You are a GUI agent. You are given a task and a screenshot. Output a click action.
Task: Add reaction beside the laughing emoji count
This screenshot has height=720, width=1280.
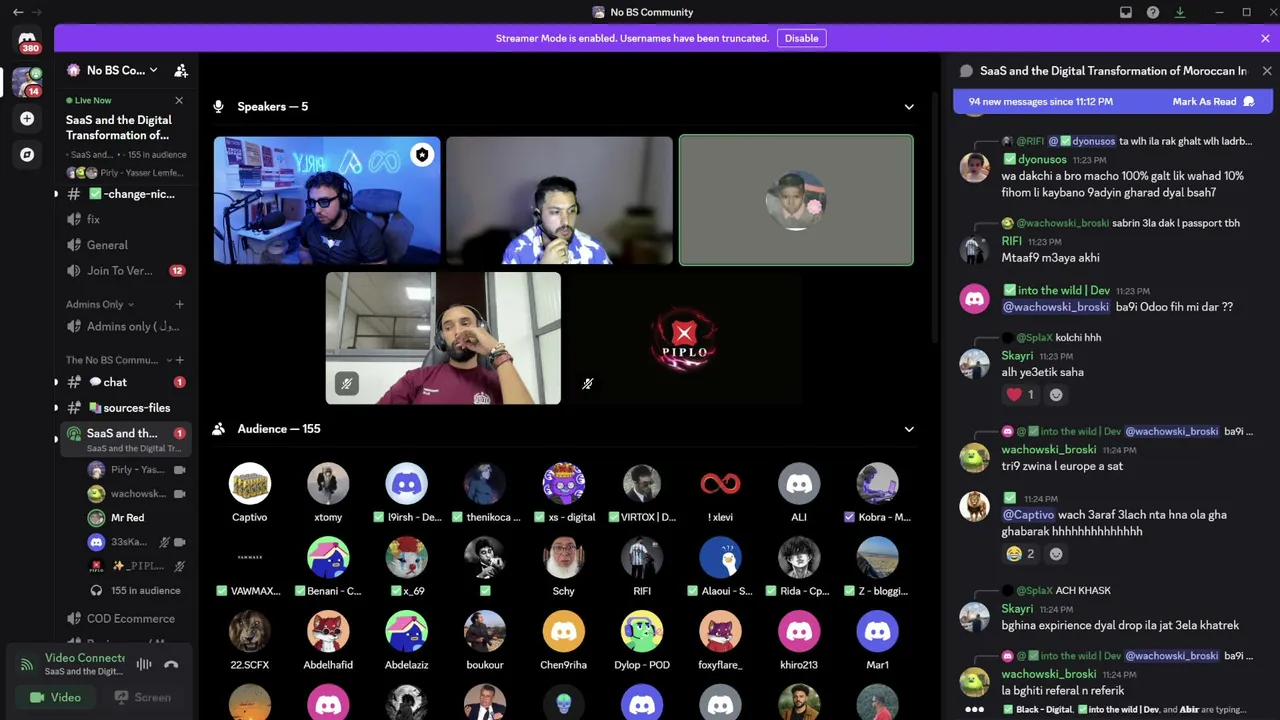tap(1056, 554)
